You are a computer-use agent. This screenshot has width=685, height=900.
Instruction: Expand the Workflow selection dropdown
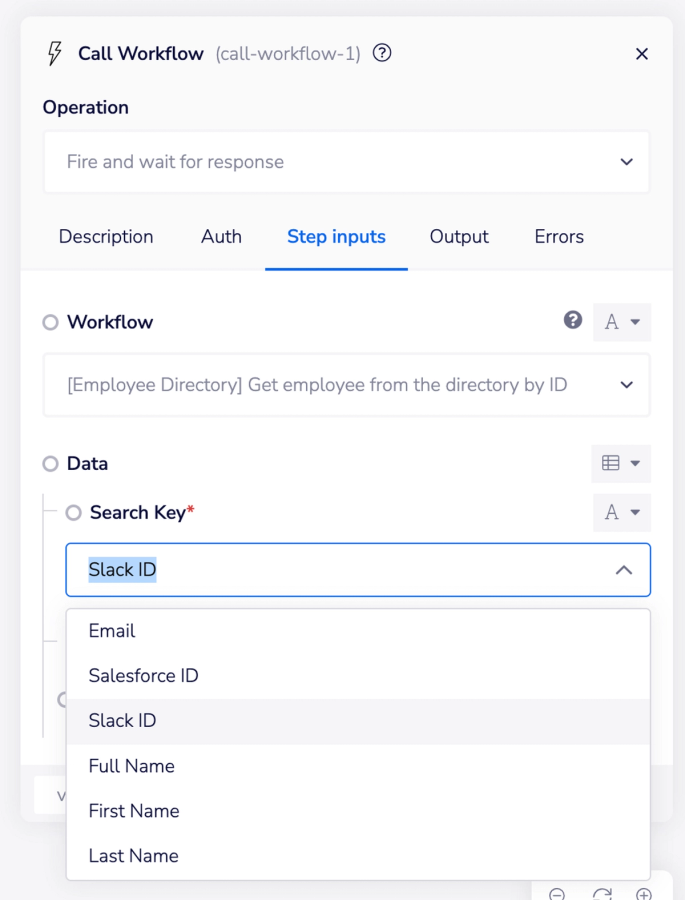point(347,385)
